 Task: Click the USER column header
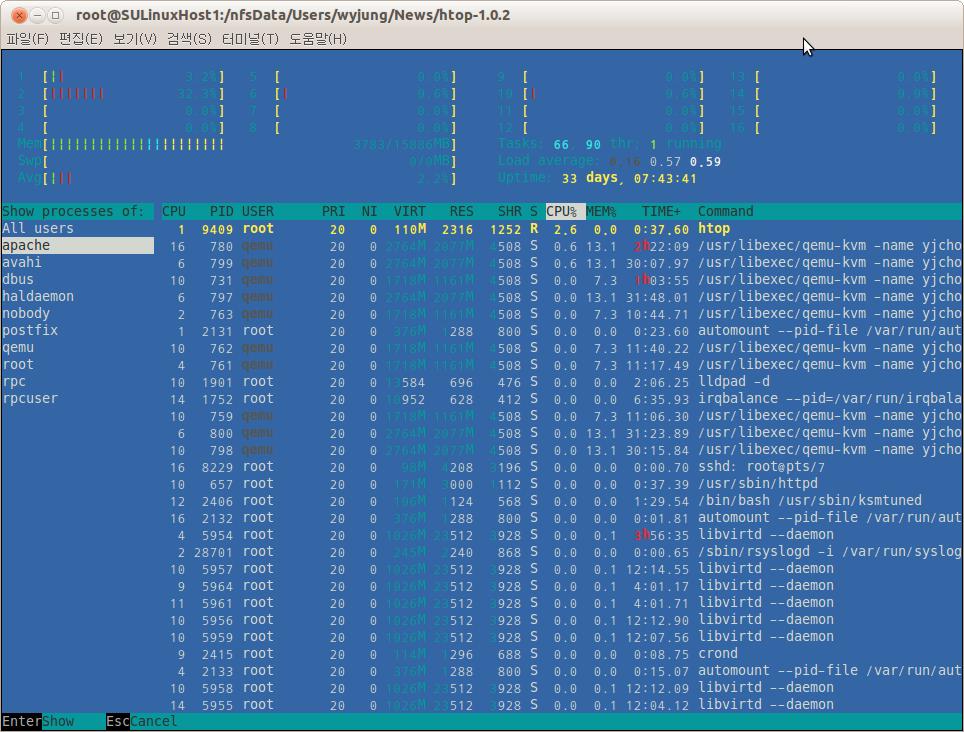(258, 211)
